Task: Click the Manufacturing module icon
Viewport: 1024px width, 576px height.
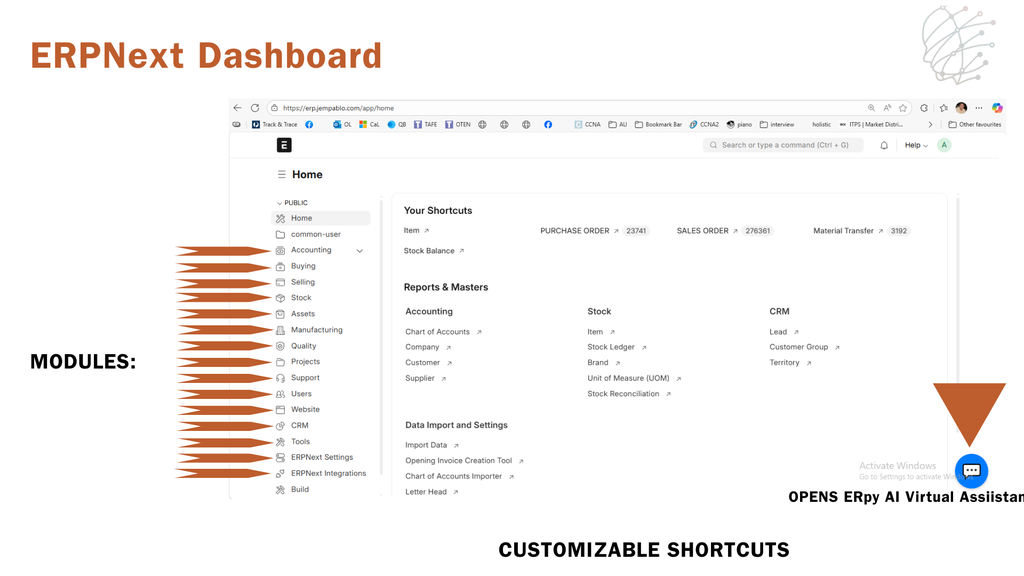Action: coord(280,330)
